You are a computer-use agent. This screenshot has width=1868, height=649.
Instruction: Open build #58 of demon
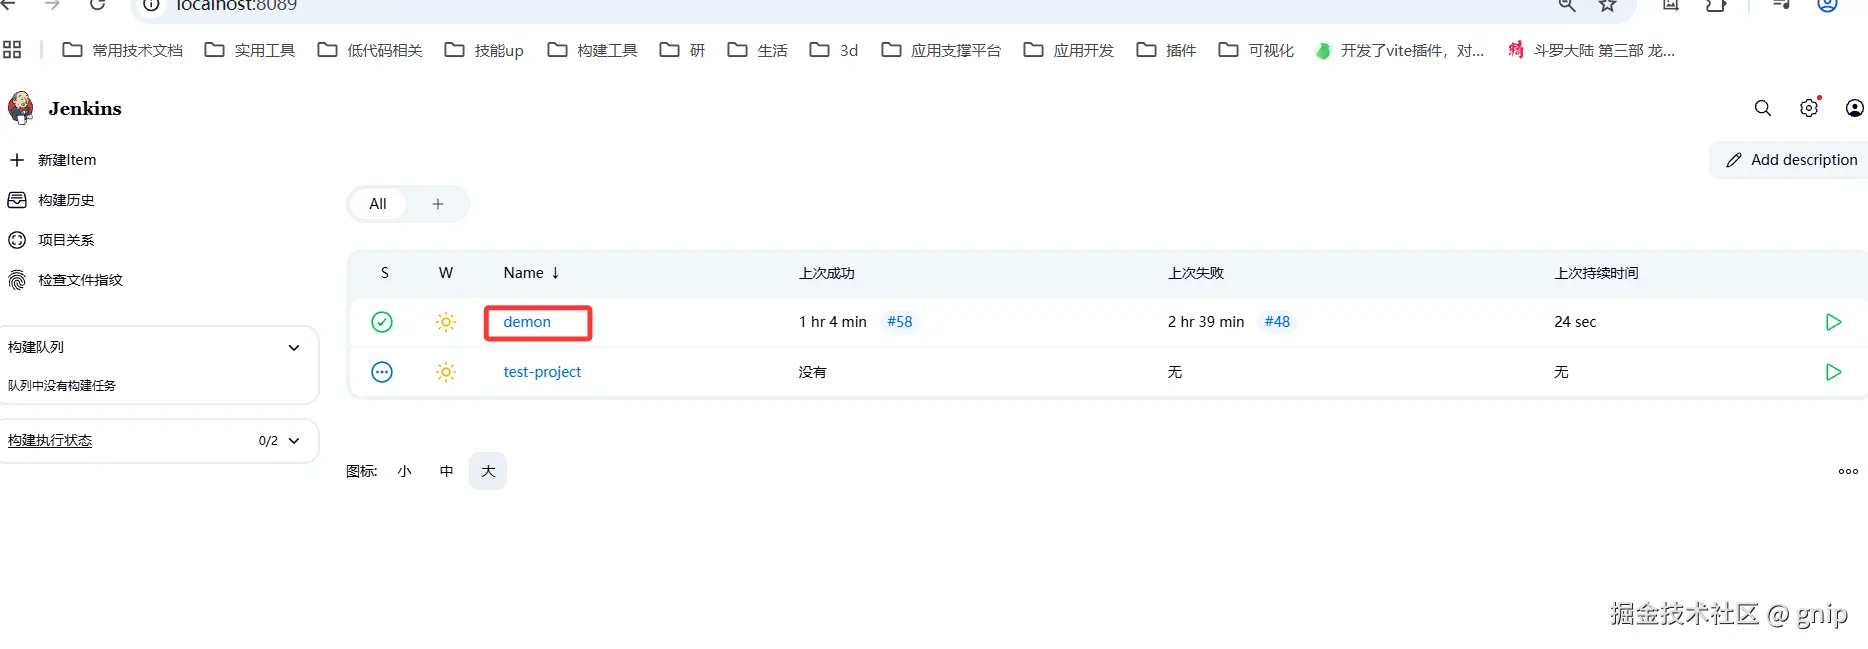[x=900, y=322]
